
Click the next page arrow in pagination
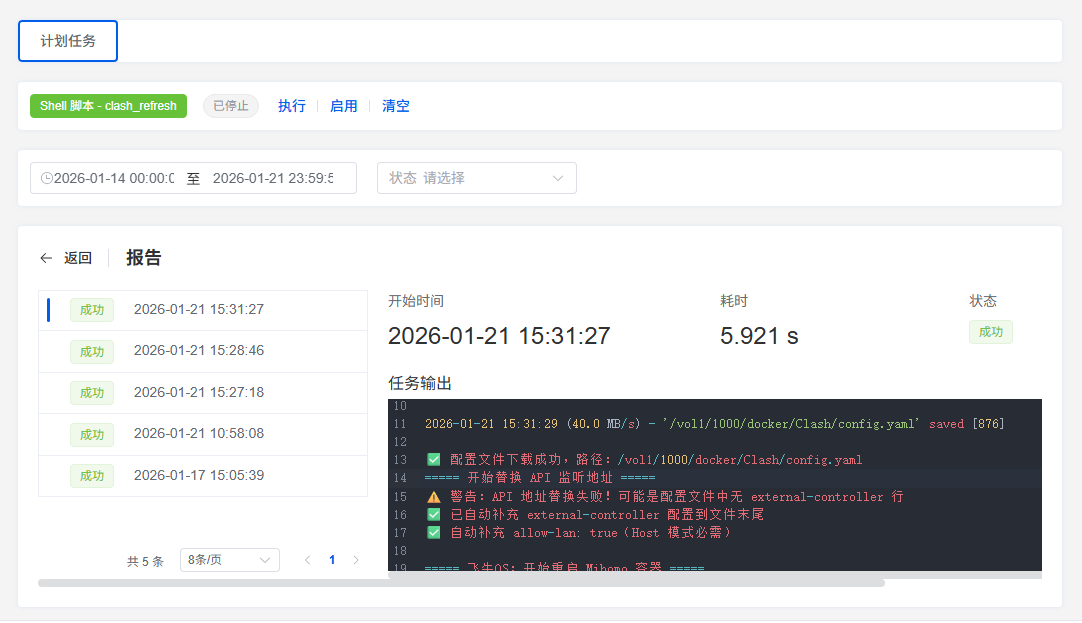[x=356, y=560]
